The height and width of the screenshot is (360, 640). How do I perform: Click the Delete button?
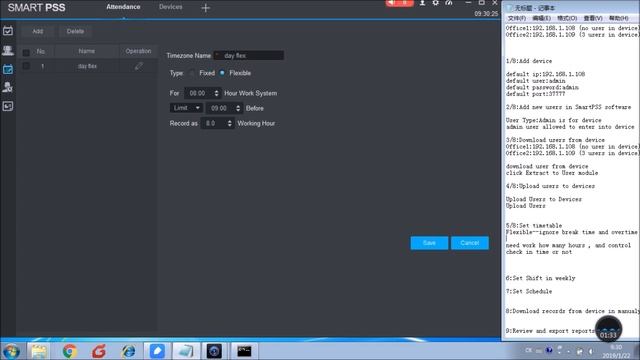[x=75, y=31]
